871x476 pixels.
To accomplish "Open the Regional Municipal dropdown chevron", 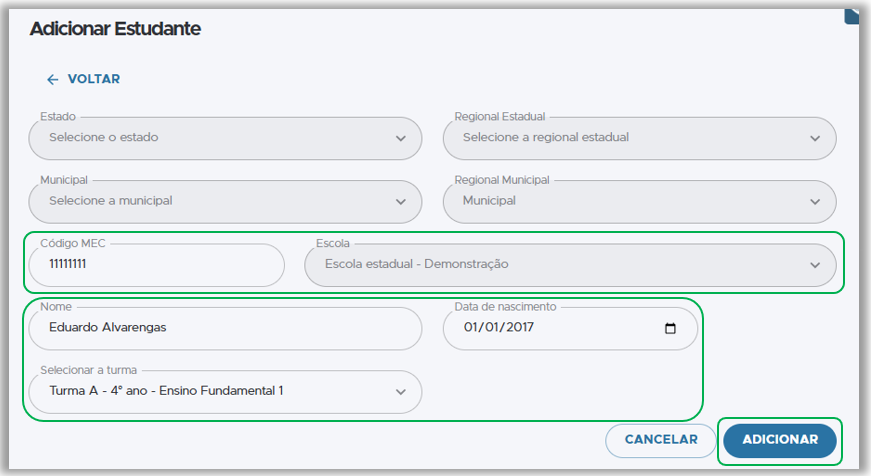I will pos(815,201).
